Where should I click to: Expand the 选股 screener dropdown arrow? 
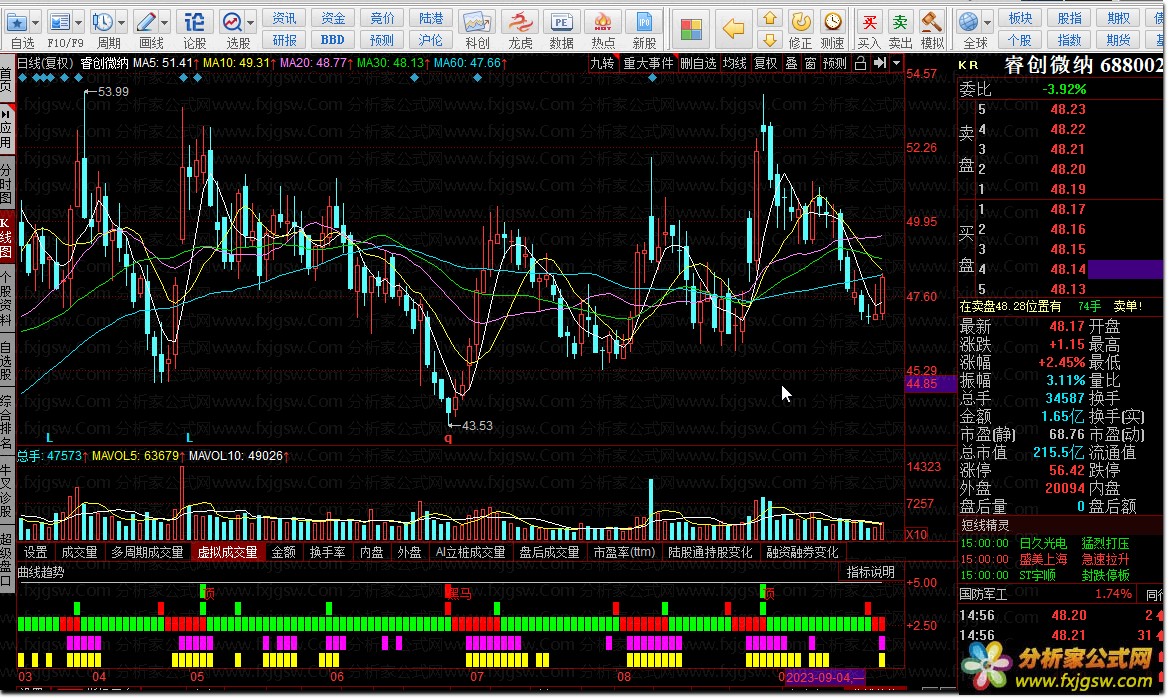[x=250, y=22]
